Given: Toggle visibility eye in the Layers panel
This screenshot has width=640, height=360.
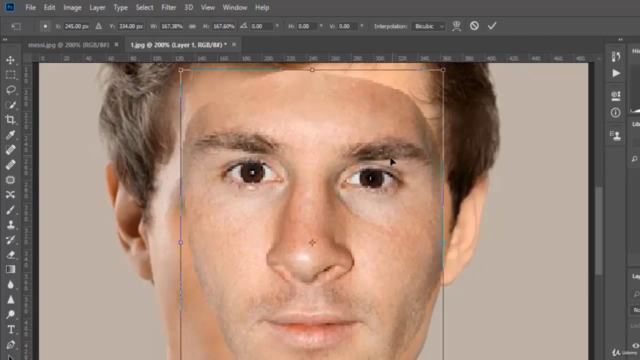Looking at the screenshot, I should click(636, 346).
